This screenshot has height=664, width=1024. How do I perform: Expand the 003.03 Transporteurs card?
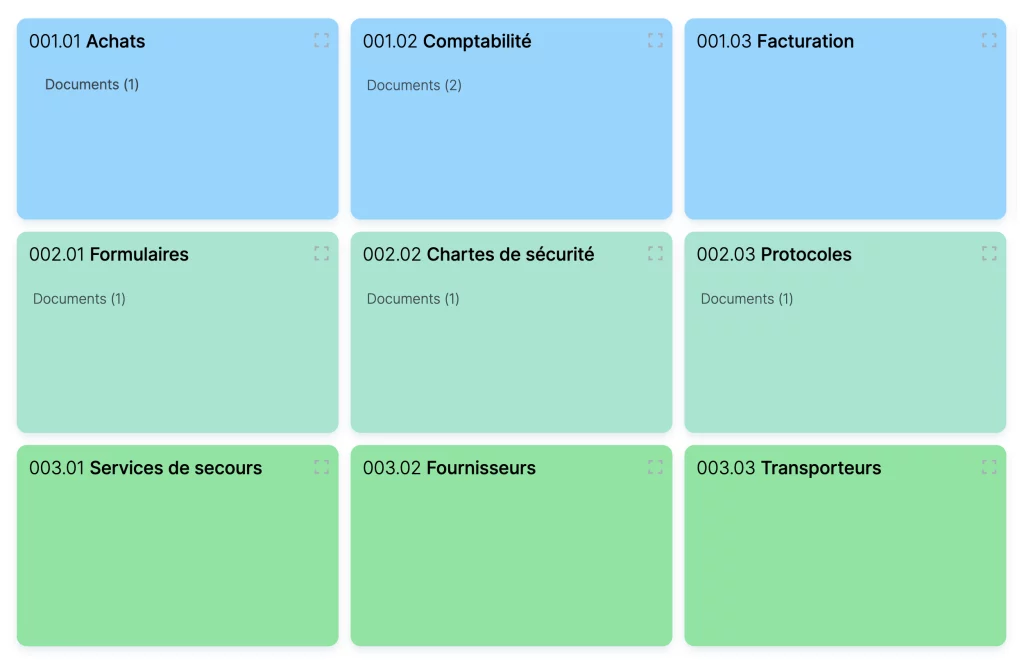tap(990, 467)
